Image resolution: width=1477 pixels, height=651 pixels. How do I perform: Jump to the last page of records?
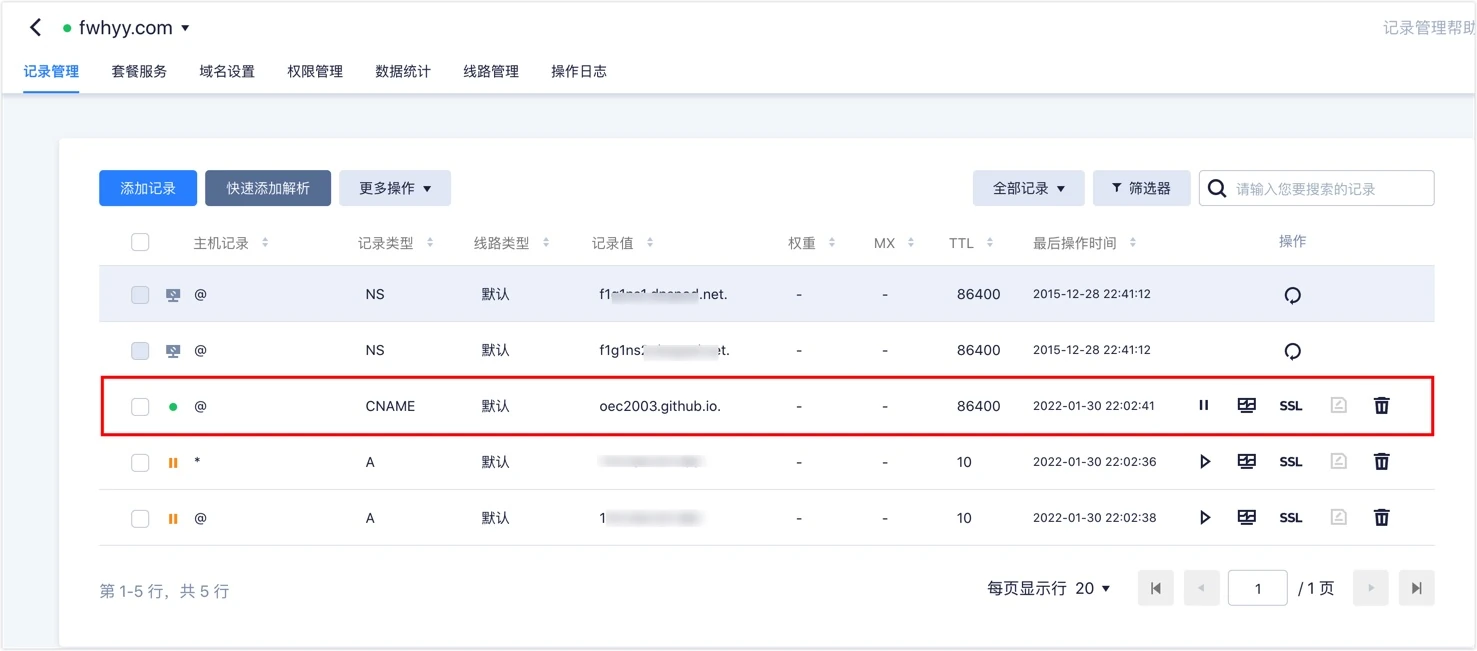1416,588
